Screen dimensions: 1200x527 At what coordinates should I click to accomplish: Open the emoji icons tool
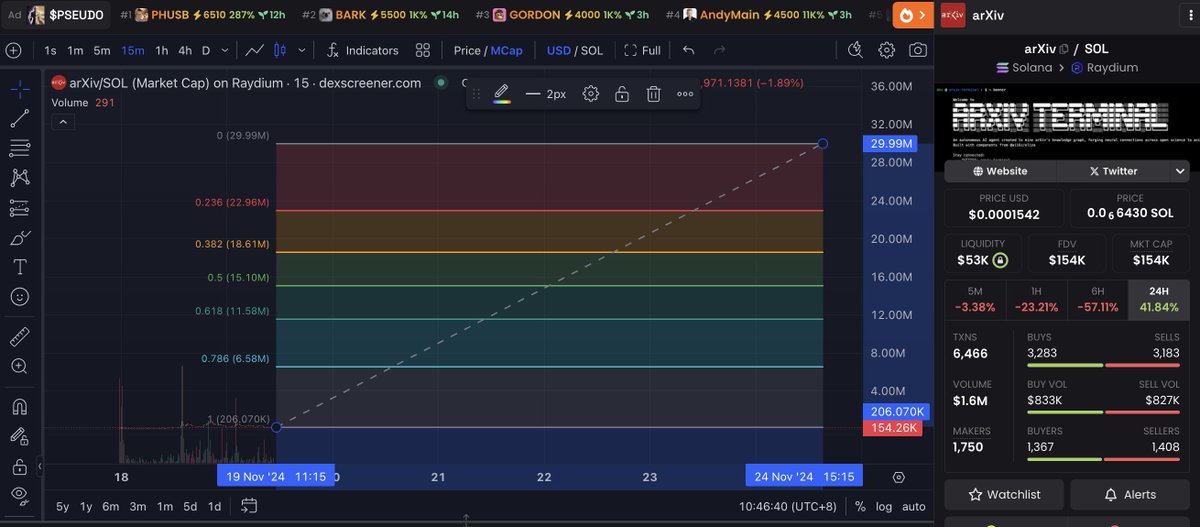[x=19, y=297]
